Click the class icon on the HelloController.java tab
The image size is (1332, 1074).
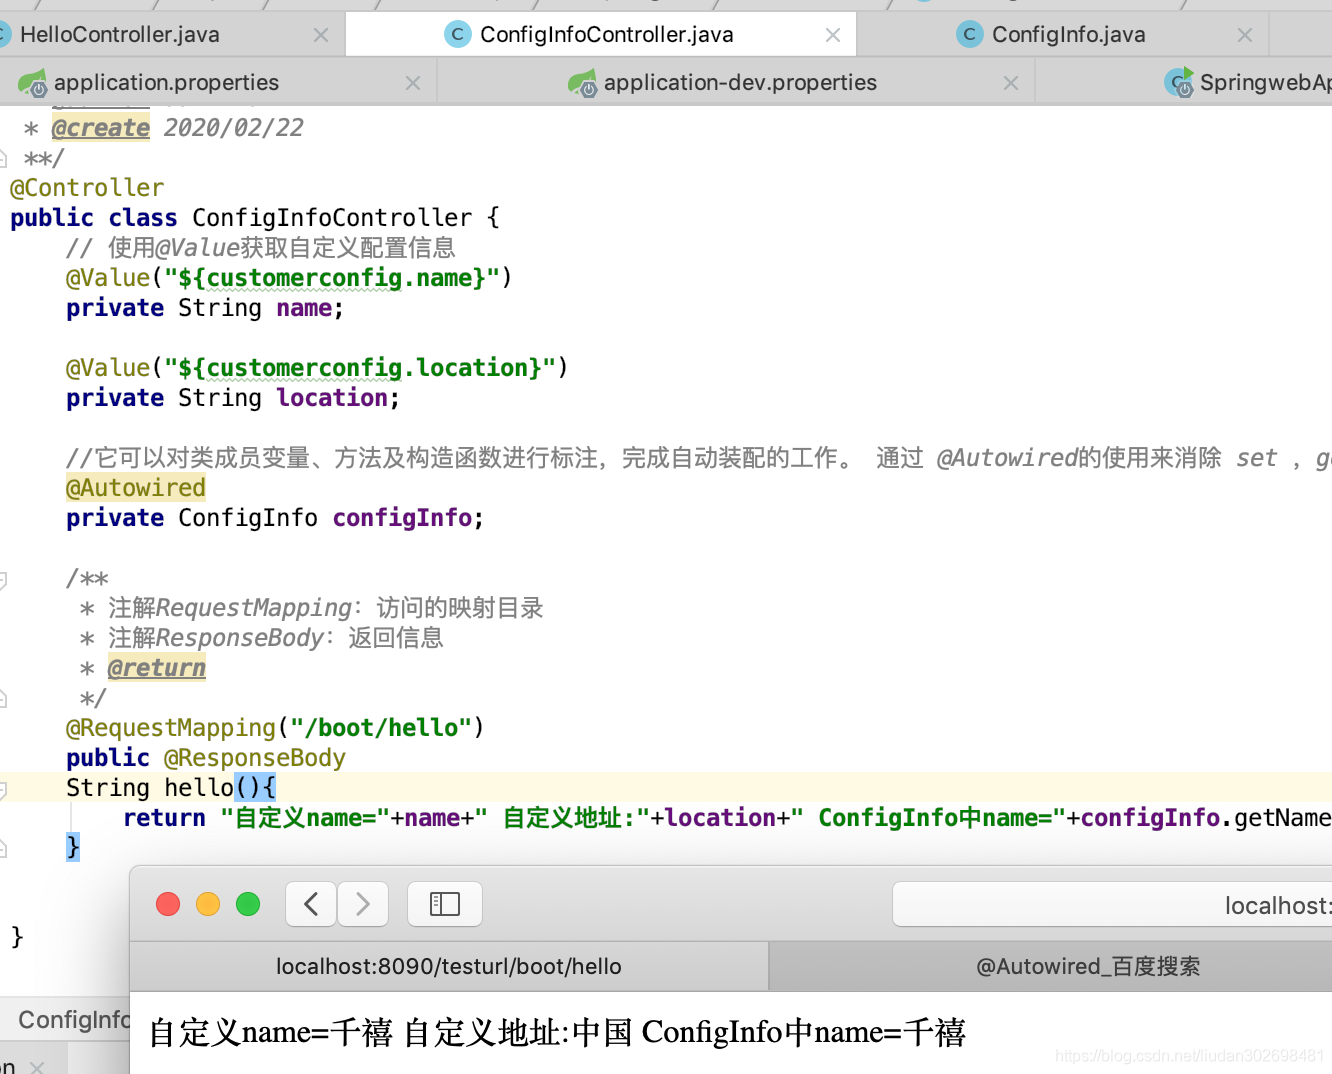pos(2,33)
